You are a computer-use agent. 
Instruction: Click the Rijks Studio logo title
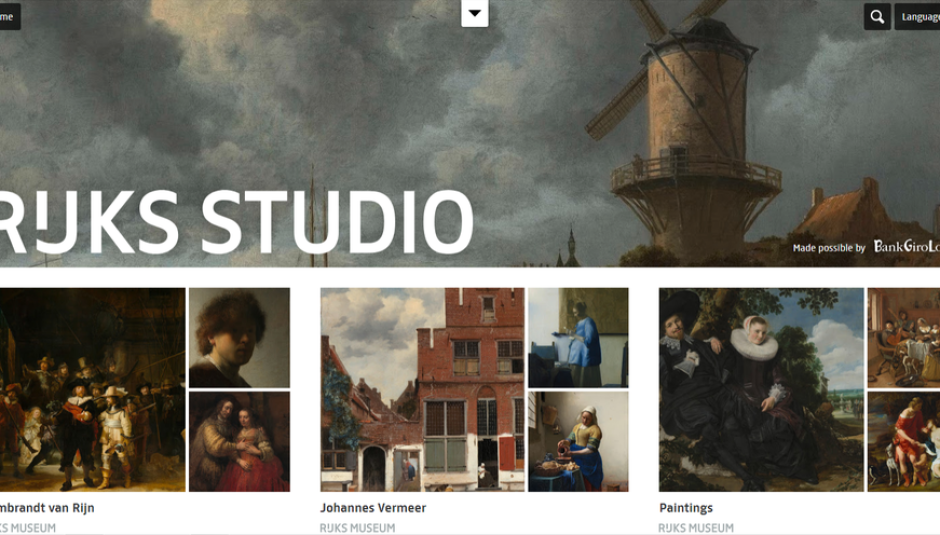pos(237,222)
